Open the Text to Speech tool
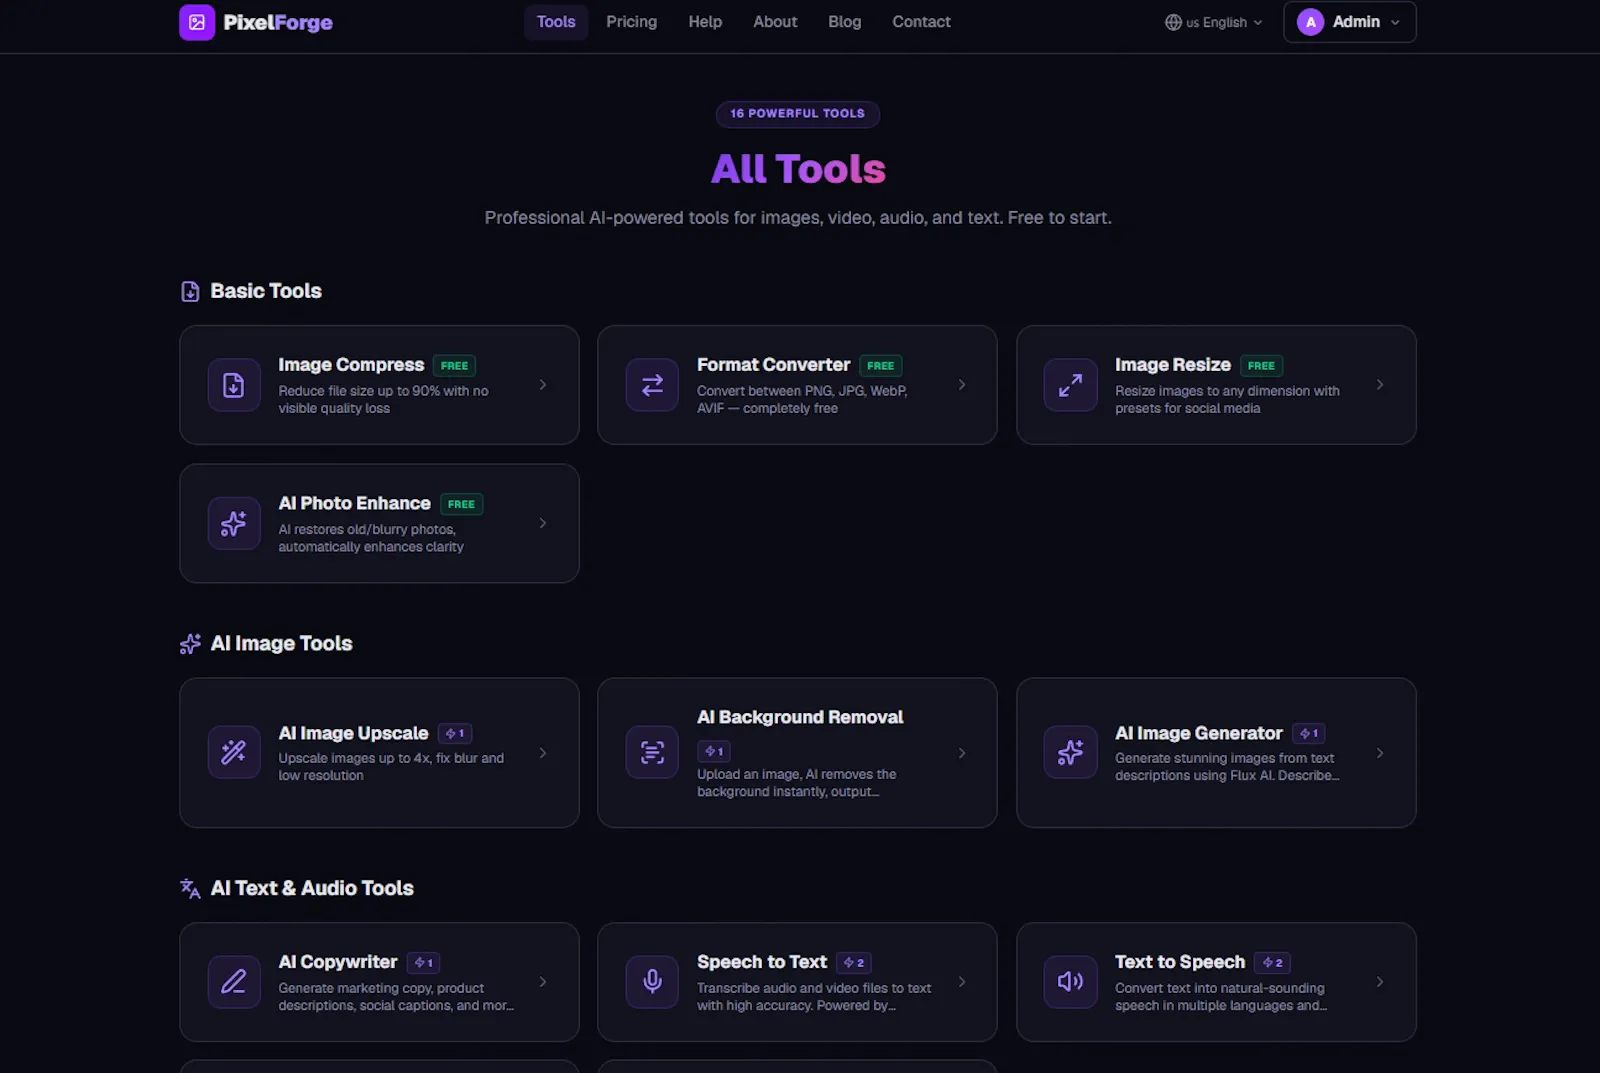 (x=1216, y=982)
